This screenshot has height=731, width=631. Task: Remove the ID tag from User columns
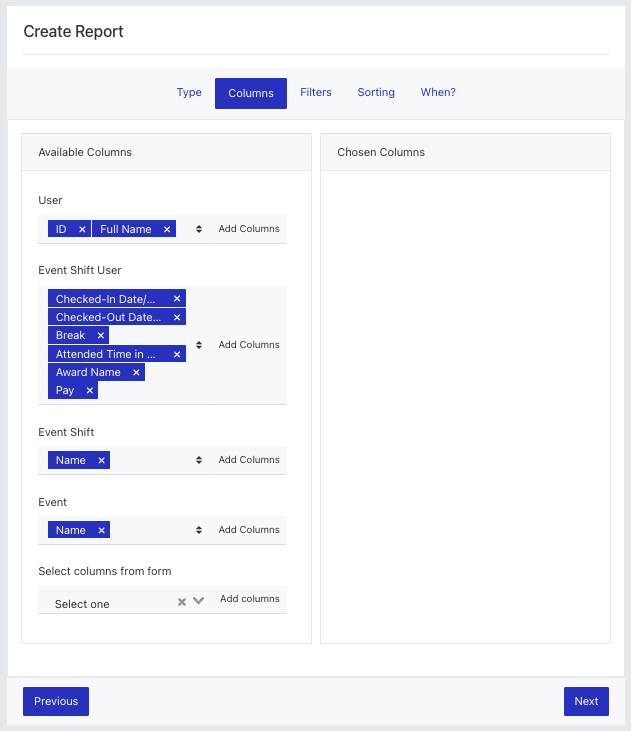pyautogui.click(x=82, y=229)
